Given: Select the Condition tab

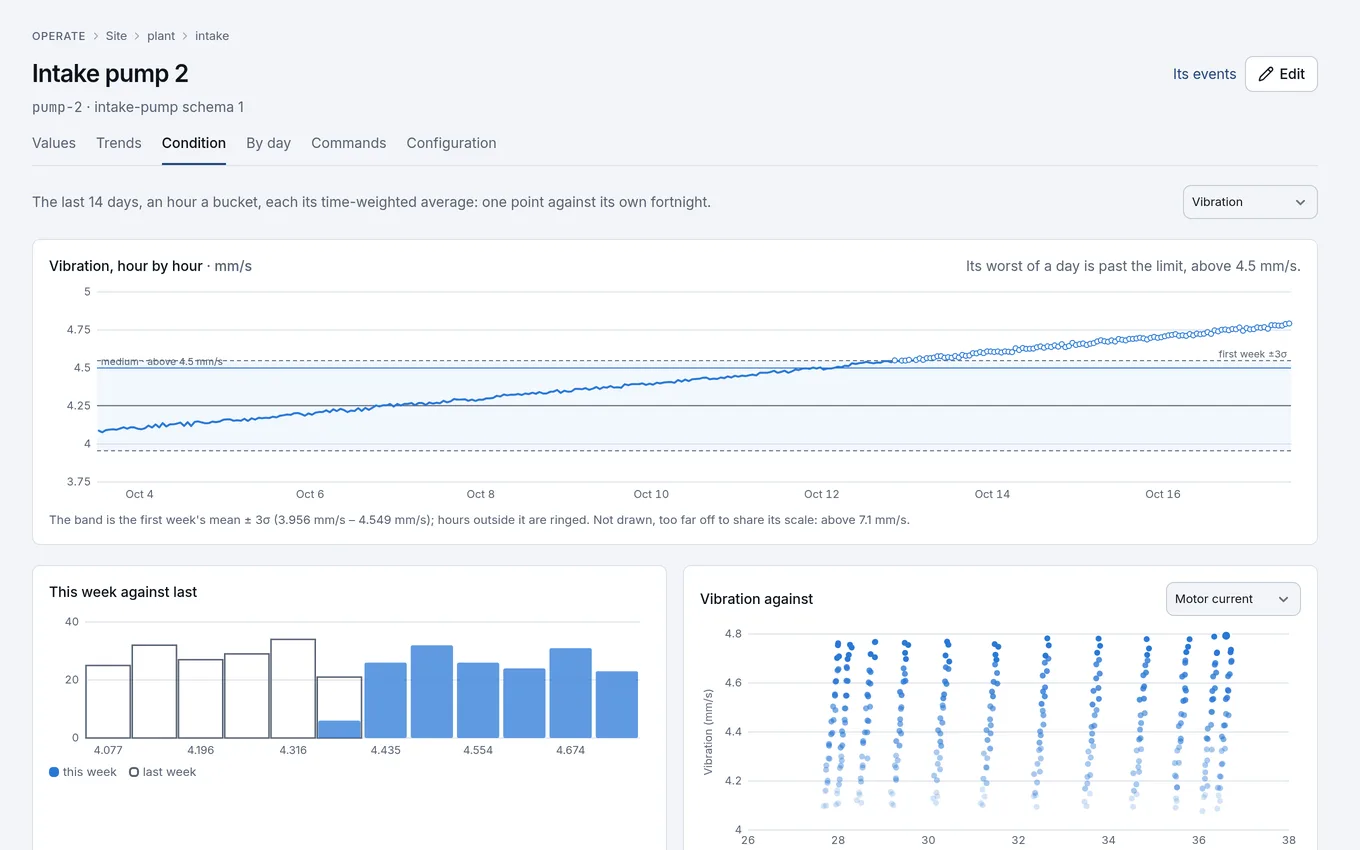Looking at the screenshot, I should [194, 143].
